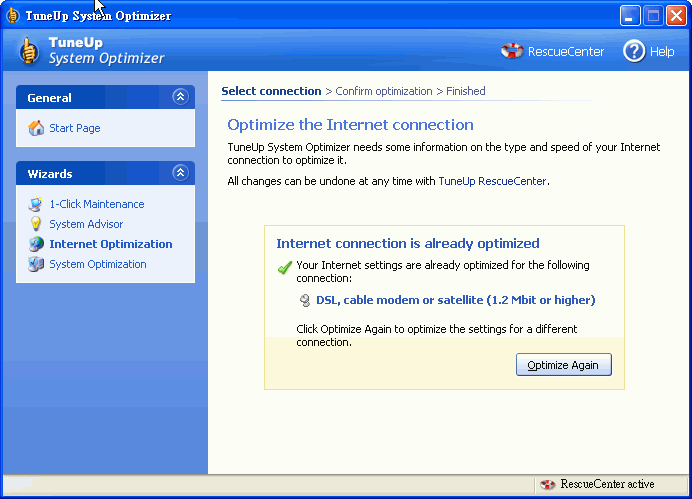The height and width of the screenshot is (499, 692).
Task: Click the Wizards panel header title
Action: click(x=50, y=173)
